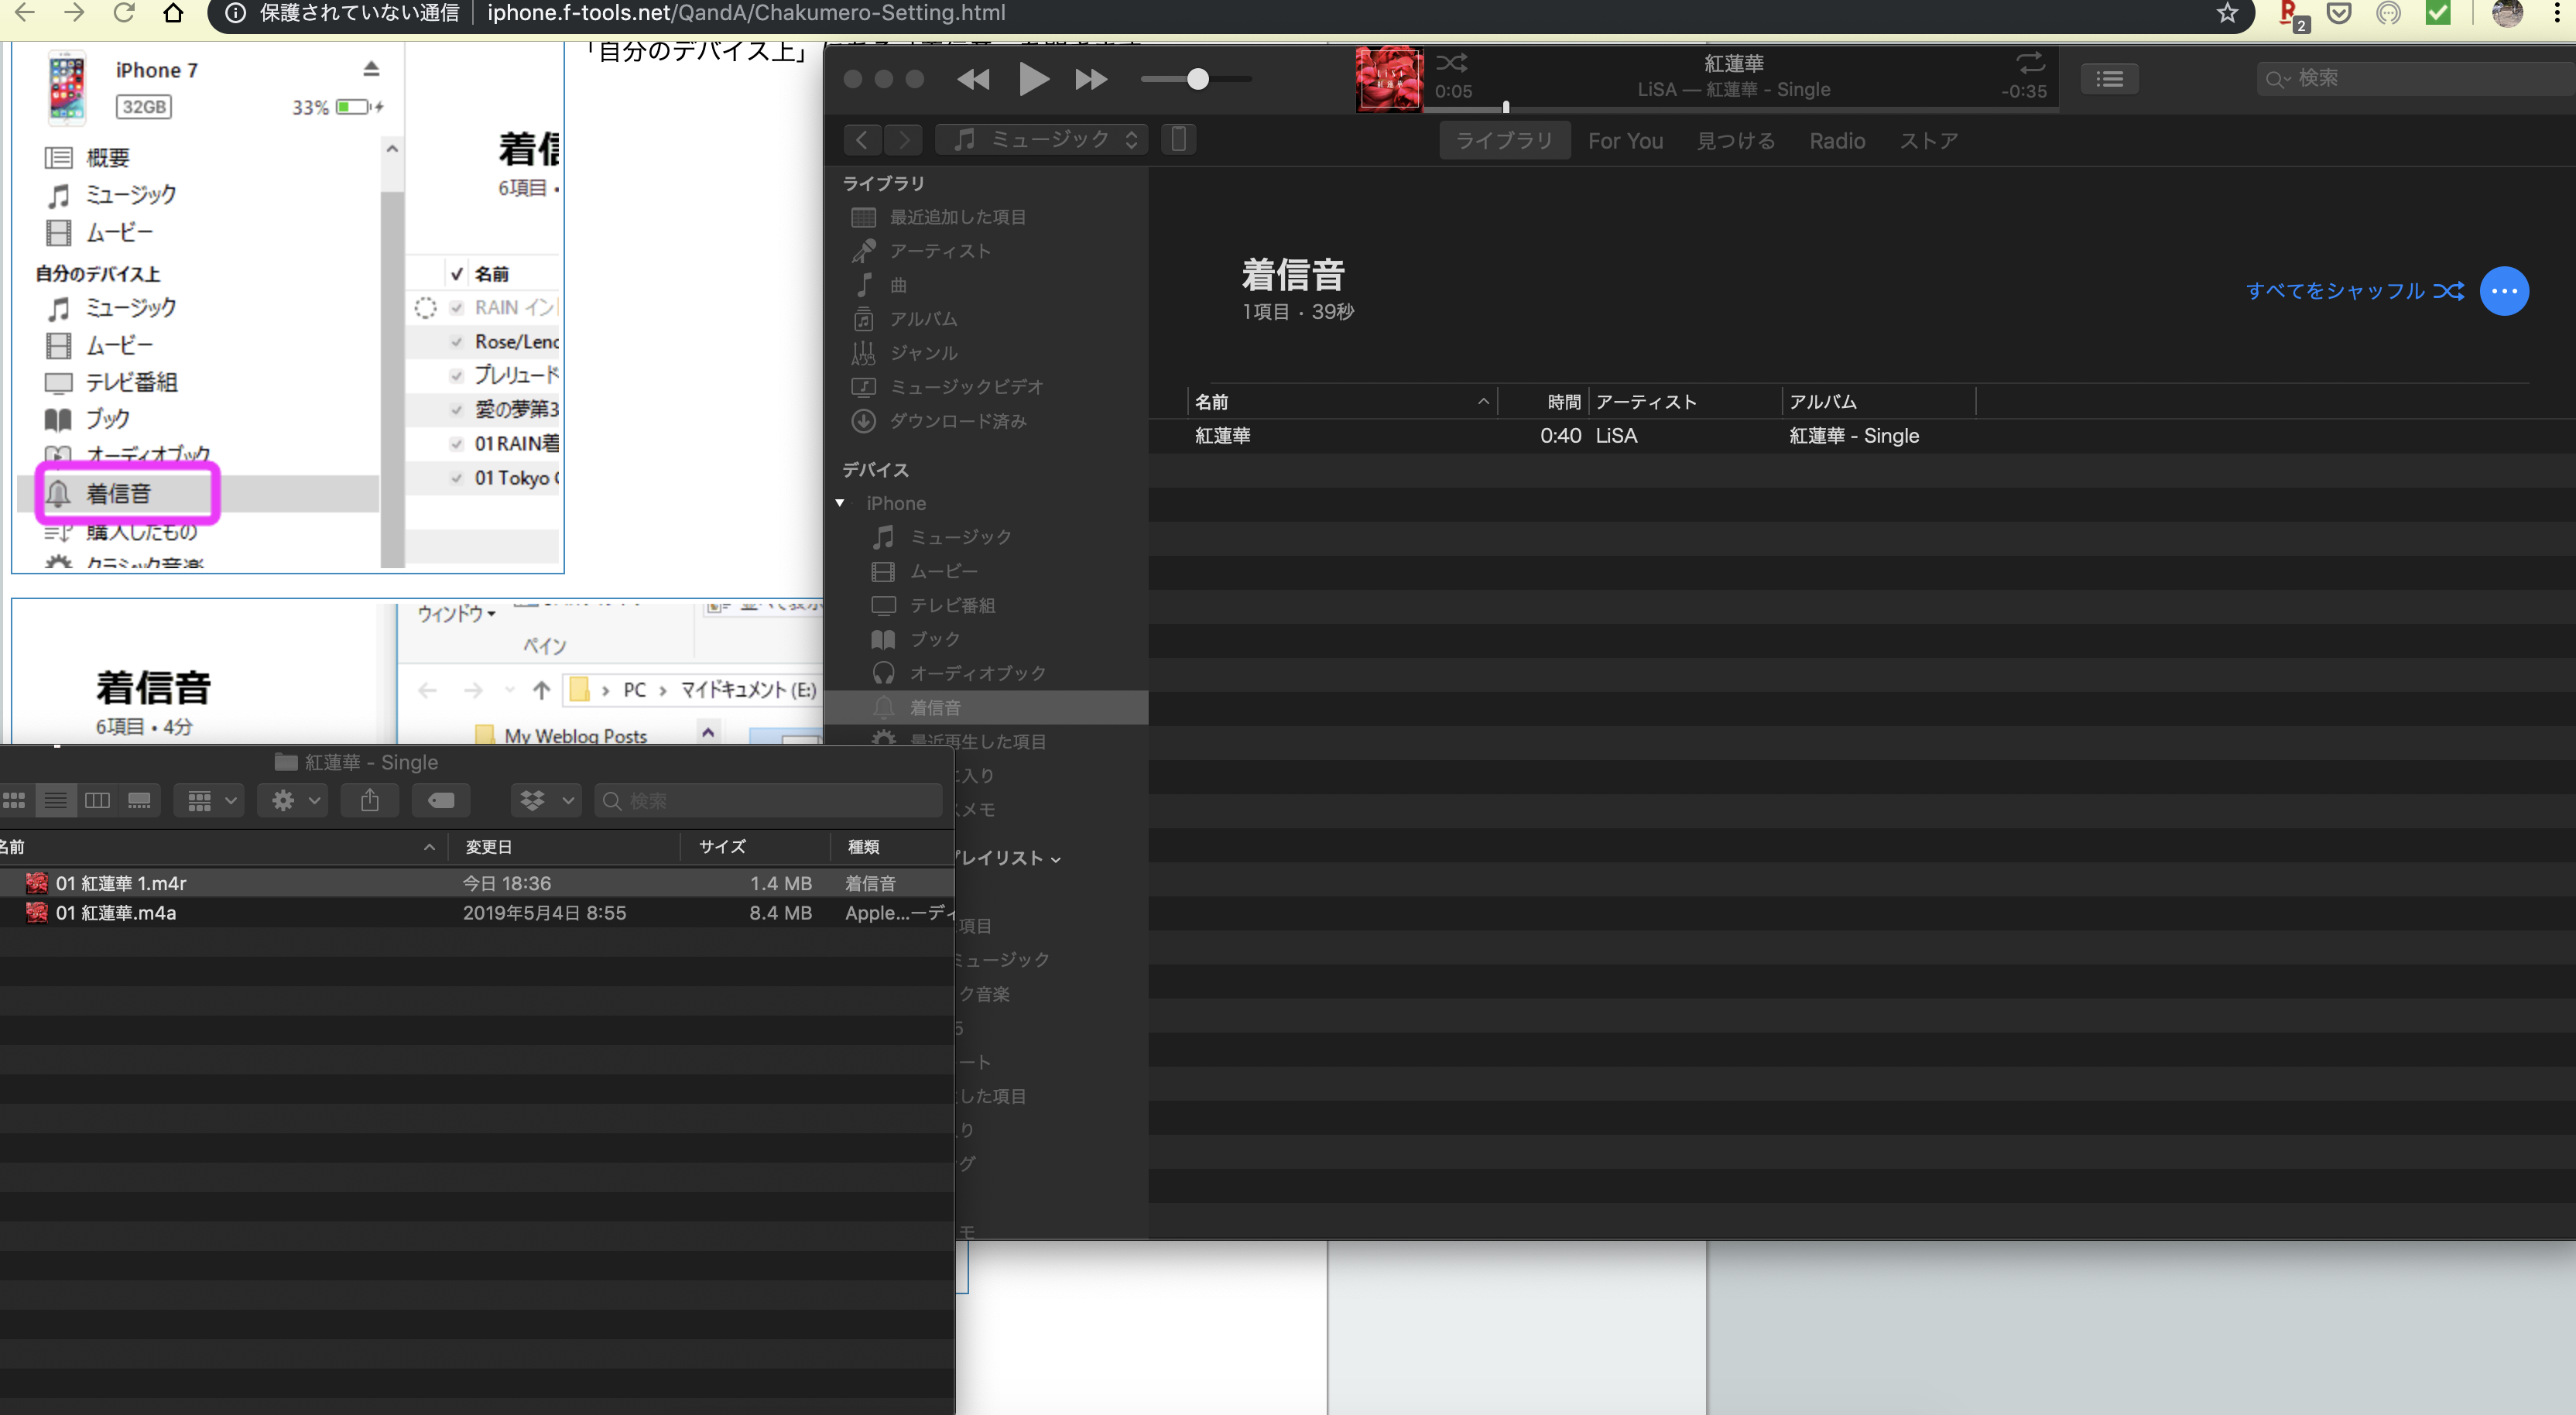Go forward with iTunes navigation arrow

coord(904,139)
